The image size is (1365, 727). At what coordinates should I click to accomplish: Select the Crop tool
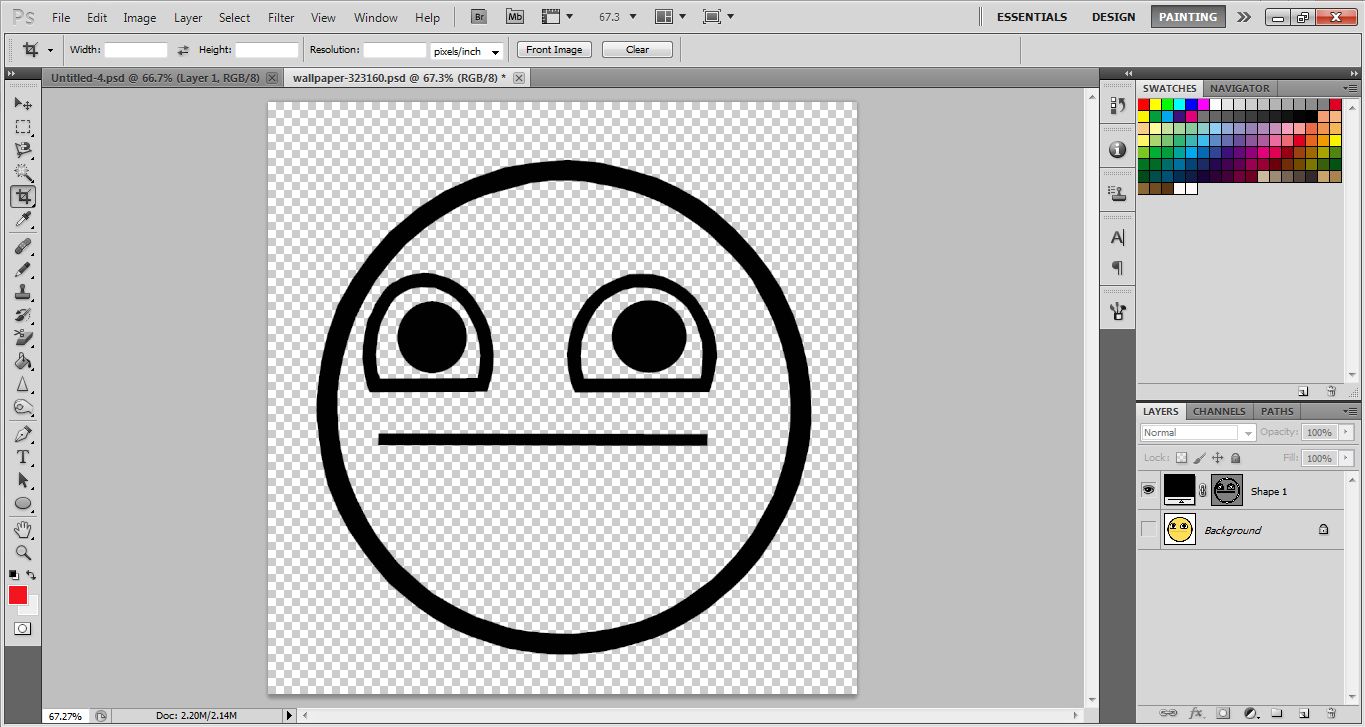click(x=24, y=196)
